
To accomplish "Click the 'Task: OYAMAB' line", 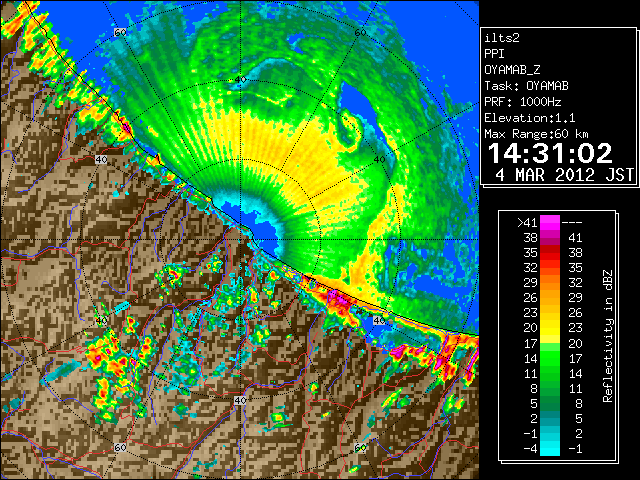I will tap(526, 86).
